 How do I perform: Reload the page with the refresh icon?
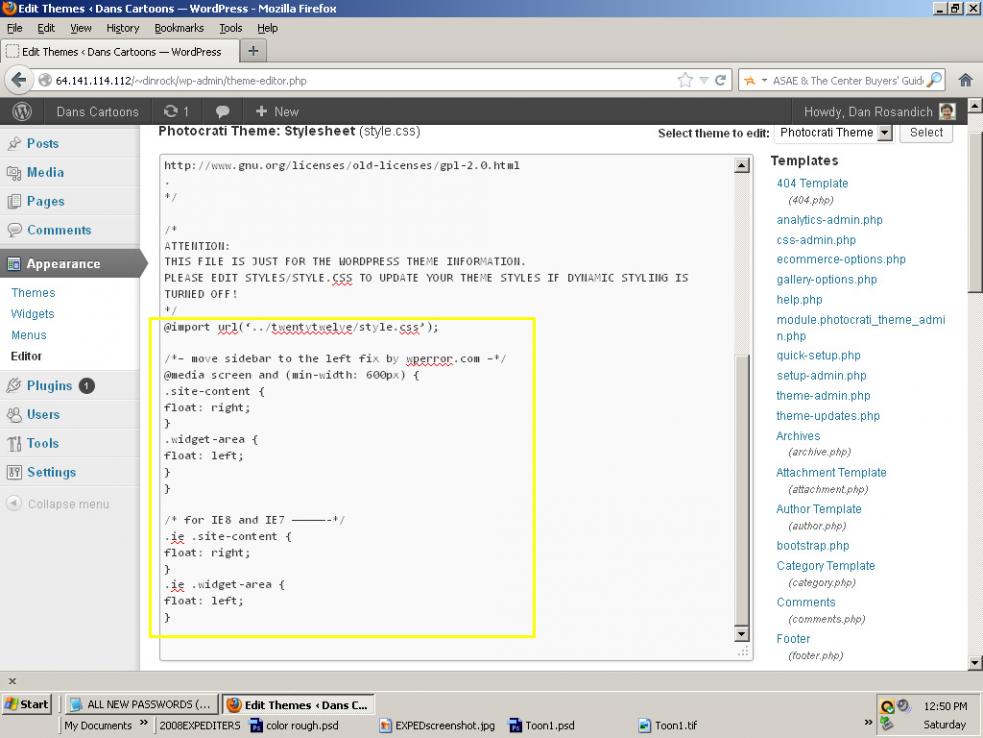720,80
